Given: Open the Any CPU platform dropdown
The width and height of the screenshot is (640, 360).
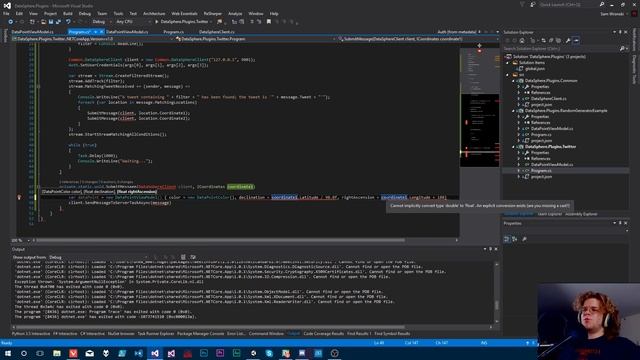Looking at the screenshot, I should 133,22.
